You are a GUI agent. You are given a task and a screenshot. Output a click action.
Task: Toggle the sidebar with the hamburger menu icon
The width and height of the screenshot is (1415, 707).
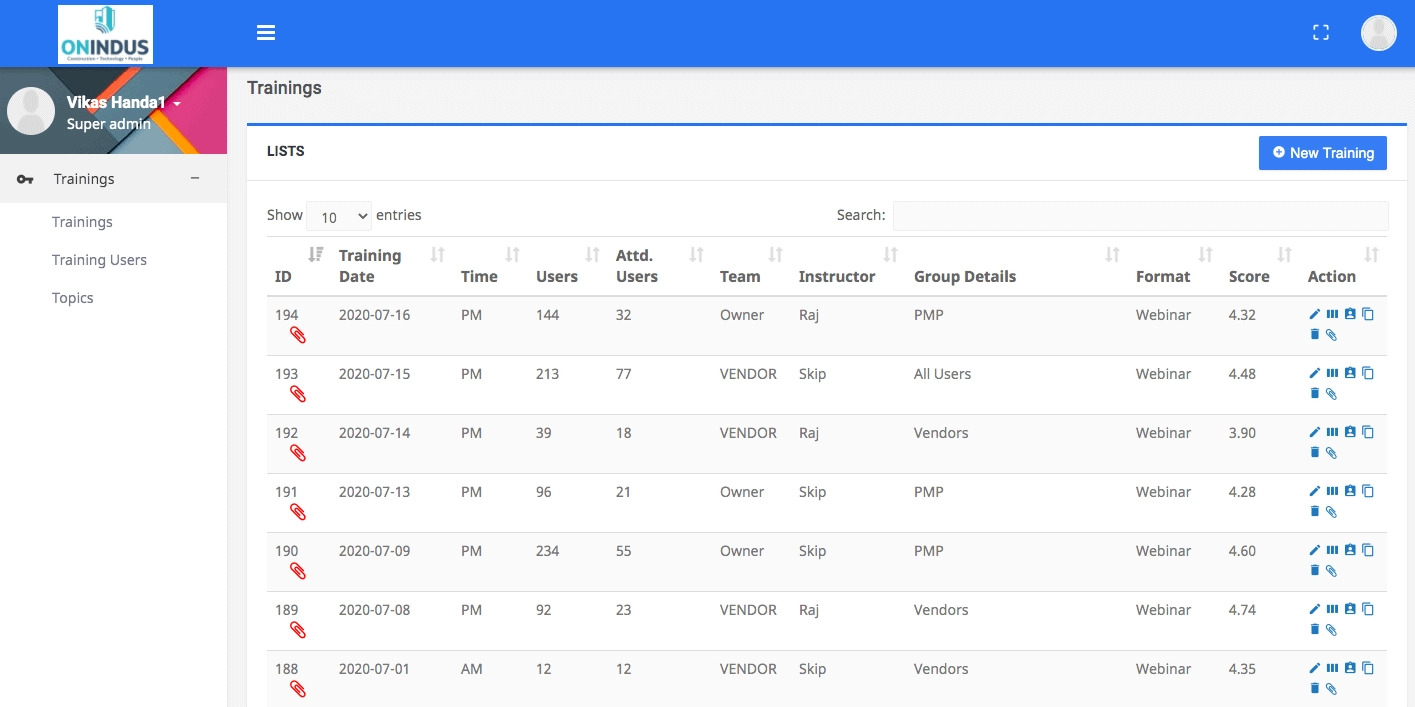point(266,33)
